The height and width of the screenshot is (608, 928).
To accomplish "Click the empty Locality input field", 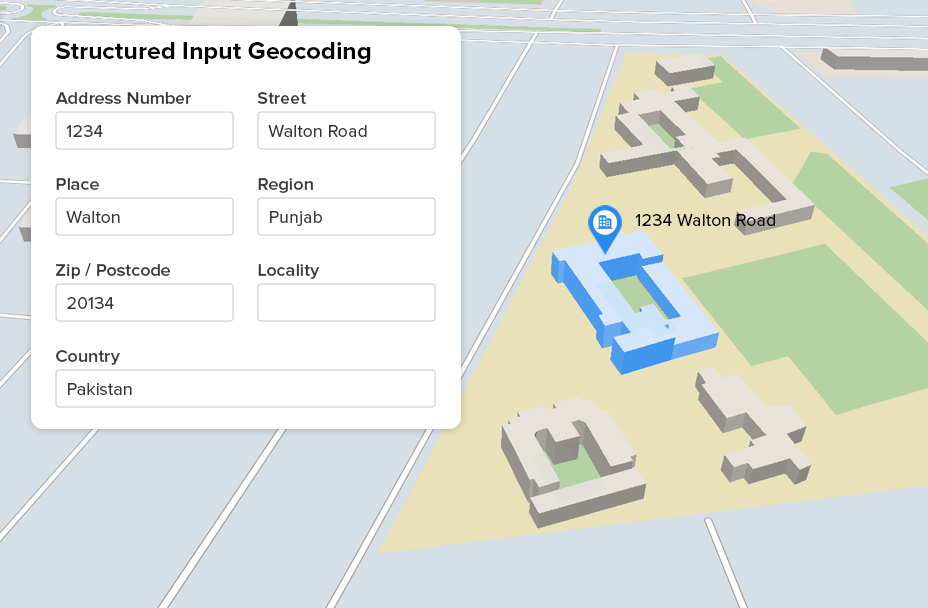I will [x=346, y=303].
